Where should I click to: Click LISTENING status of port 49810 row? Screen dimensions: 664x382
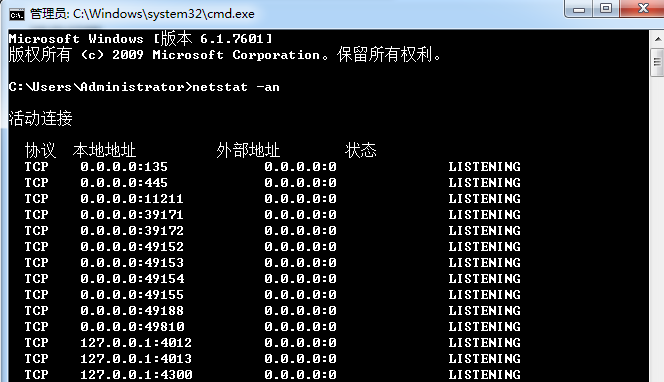484,327
